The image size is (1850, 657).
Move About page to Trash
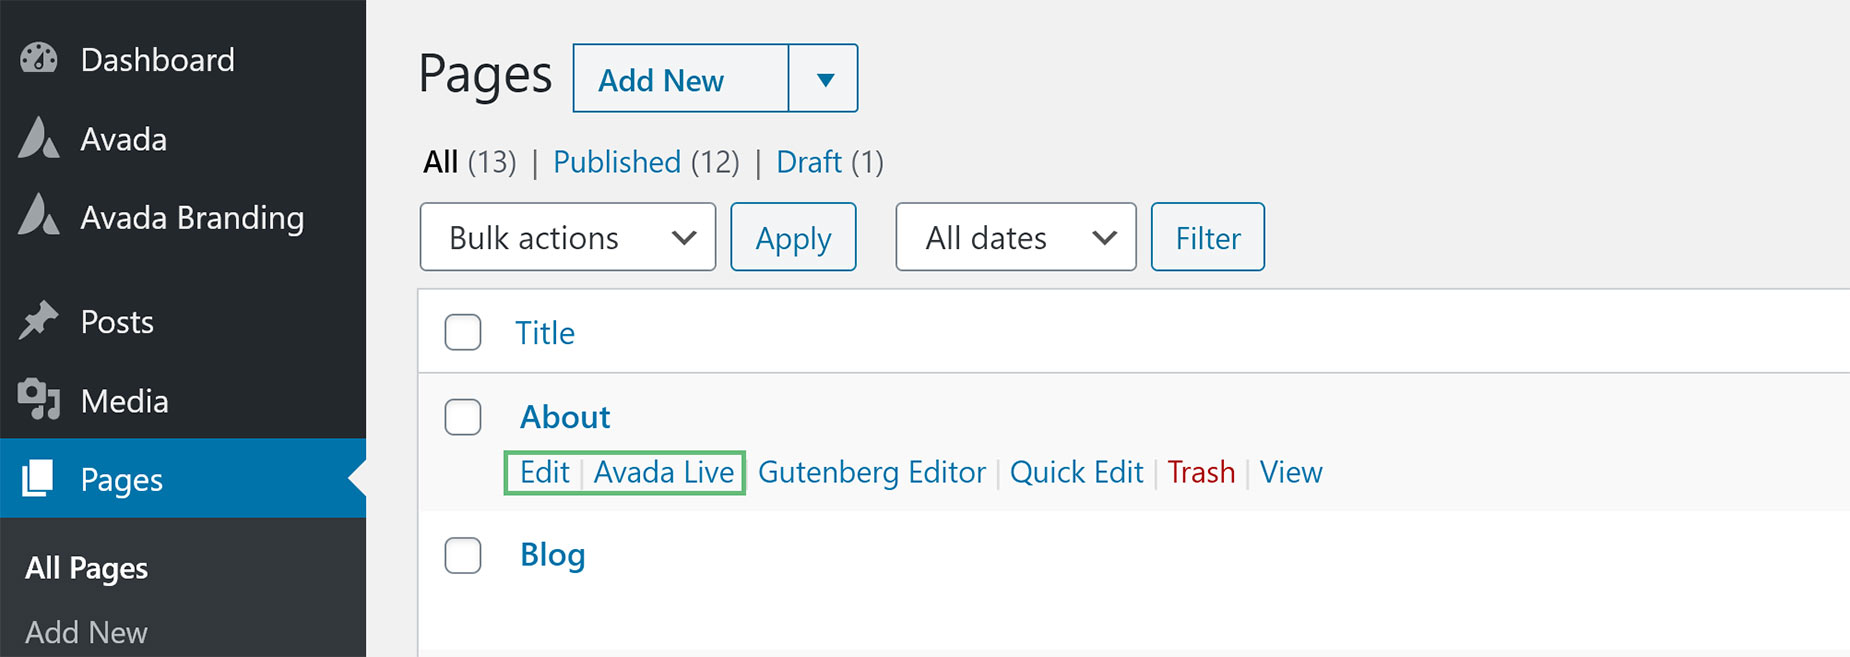click(1201, 472)
